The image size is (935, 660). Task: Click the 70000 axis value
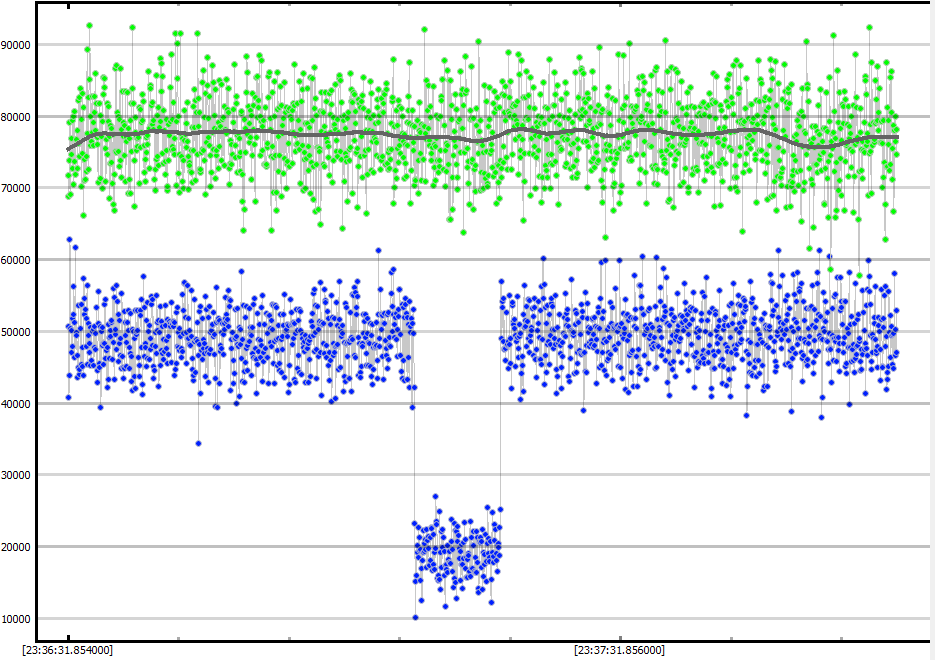point(16,188)
